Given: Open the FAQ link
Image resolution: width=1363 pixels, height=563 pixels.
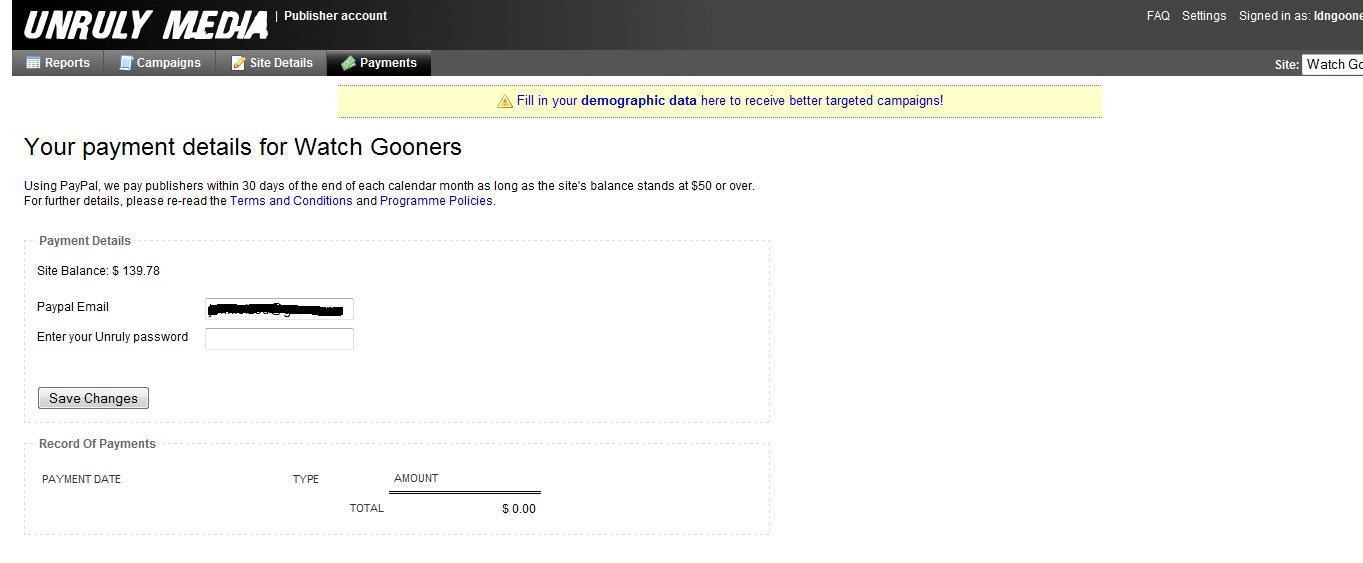Looking at the screenshot, I should point(1158,16).
